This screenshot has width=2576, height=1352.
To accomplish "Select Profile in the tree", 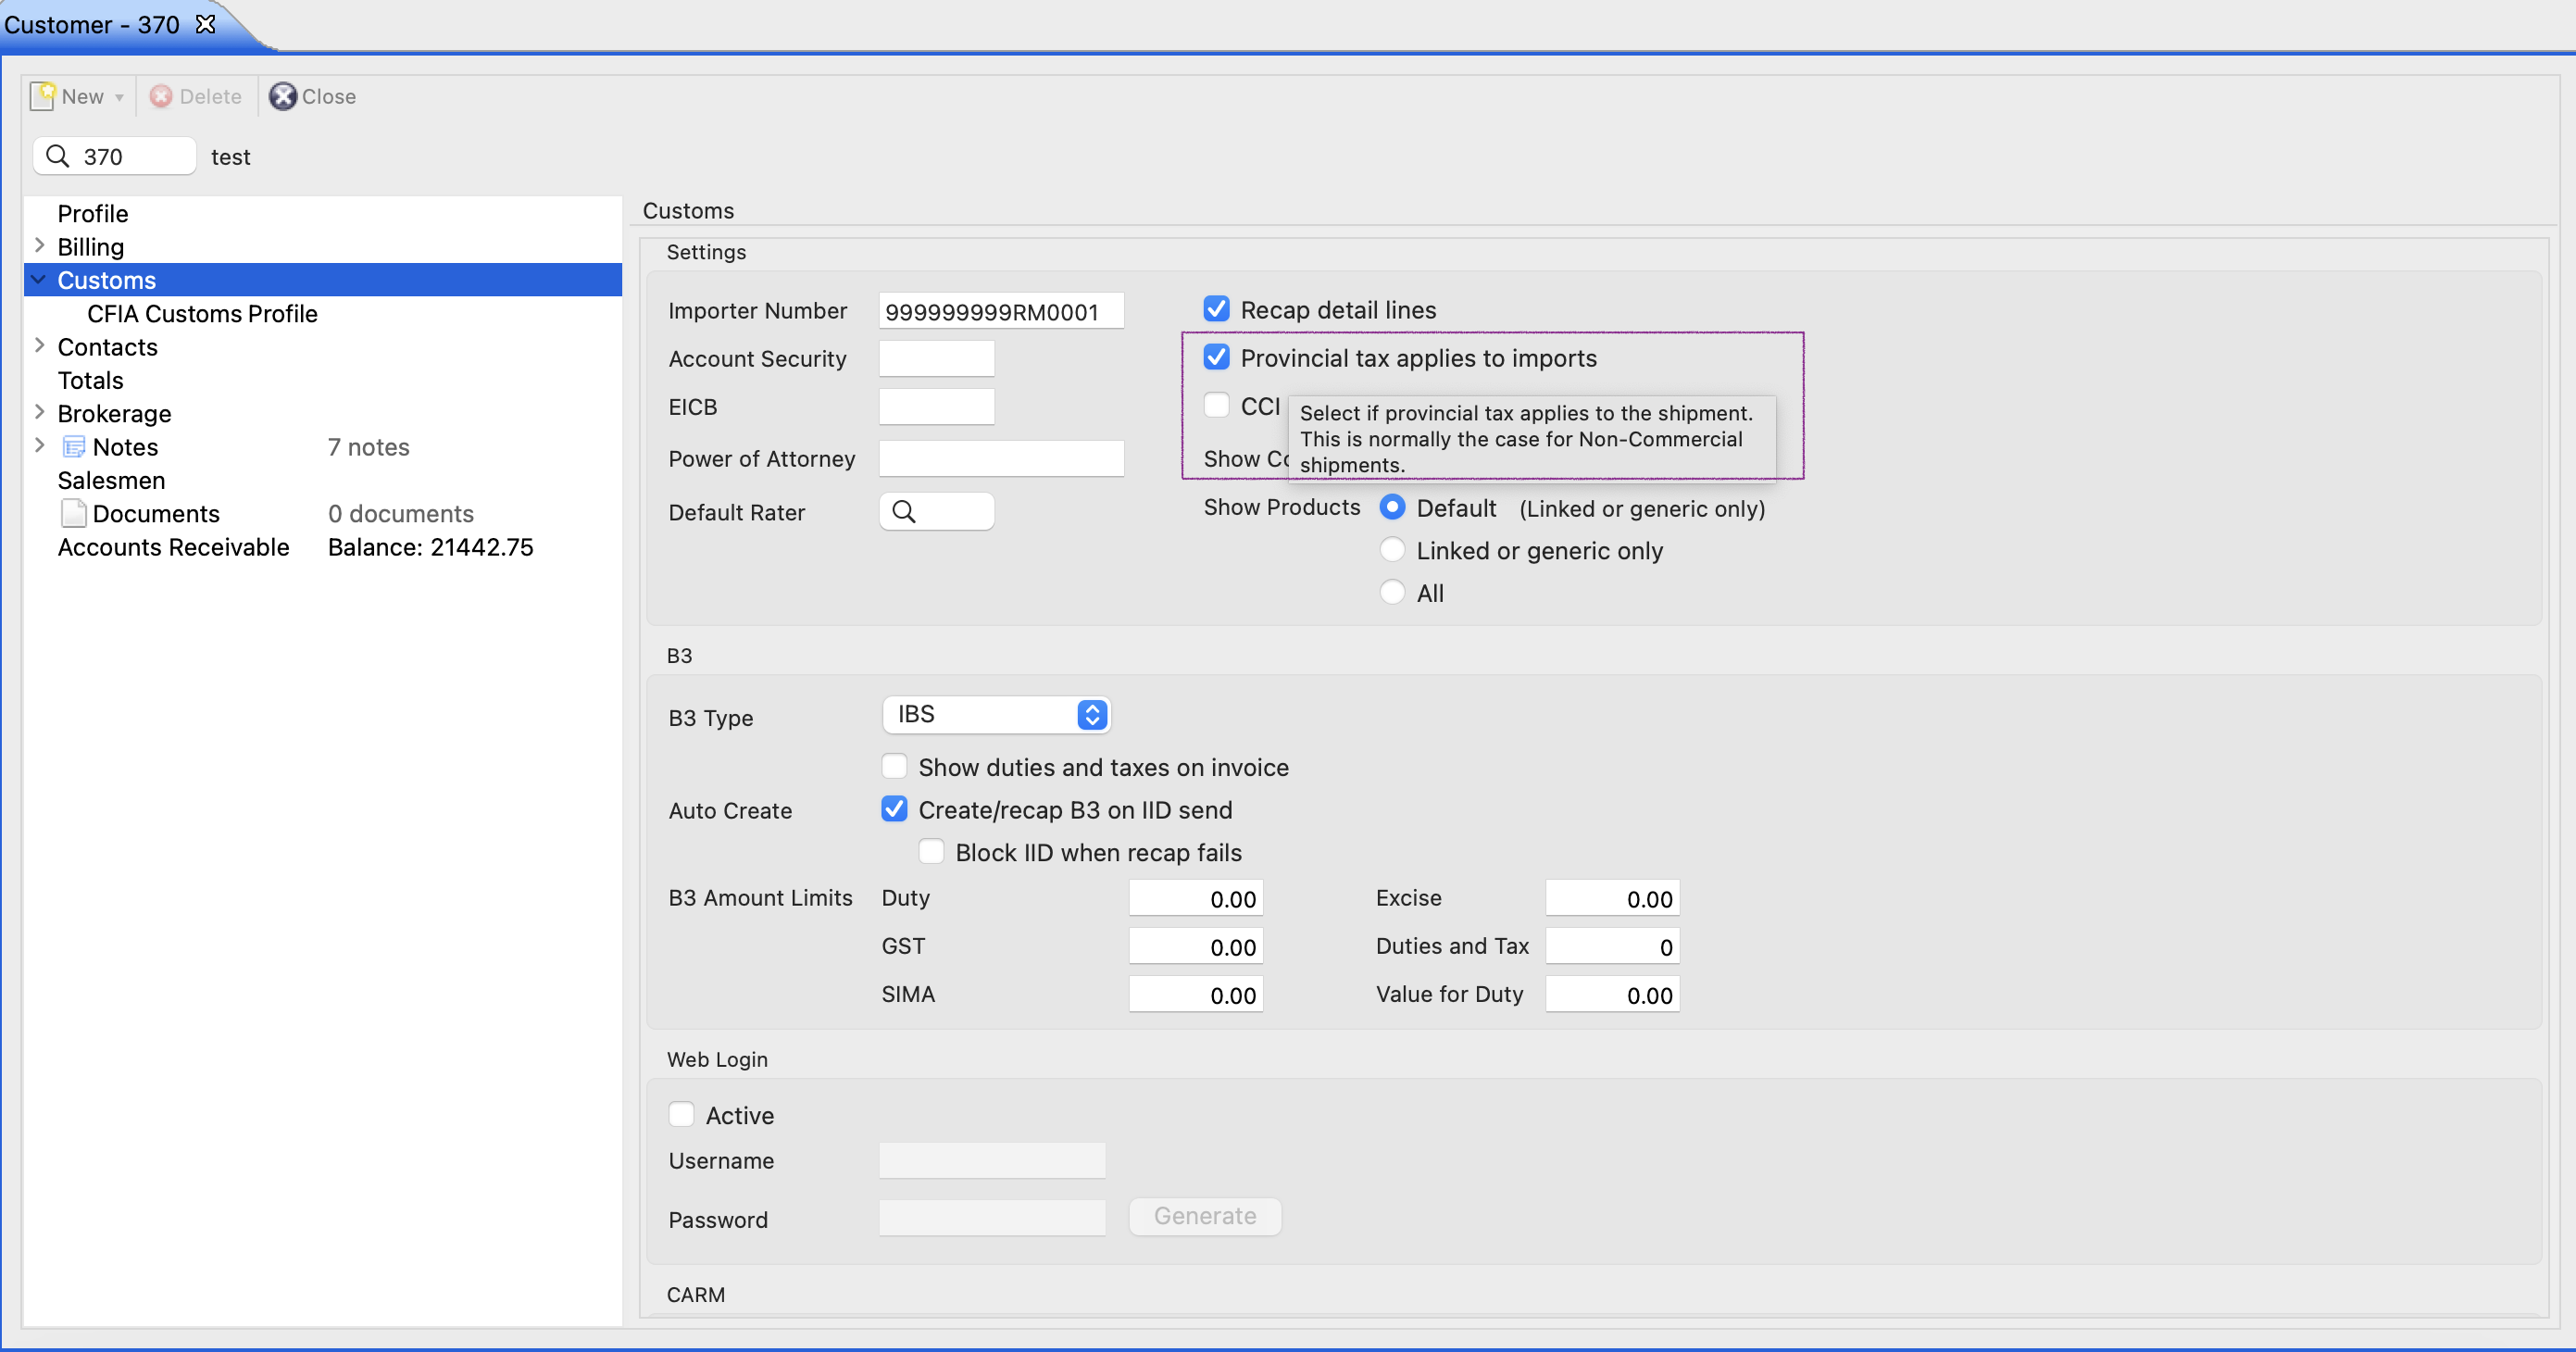I will [93, 213].
